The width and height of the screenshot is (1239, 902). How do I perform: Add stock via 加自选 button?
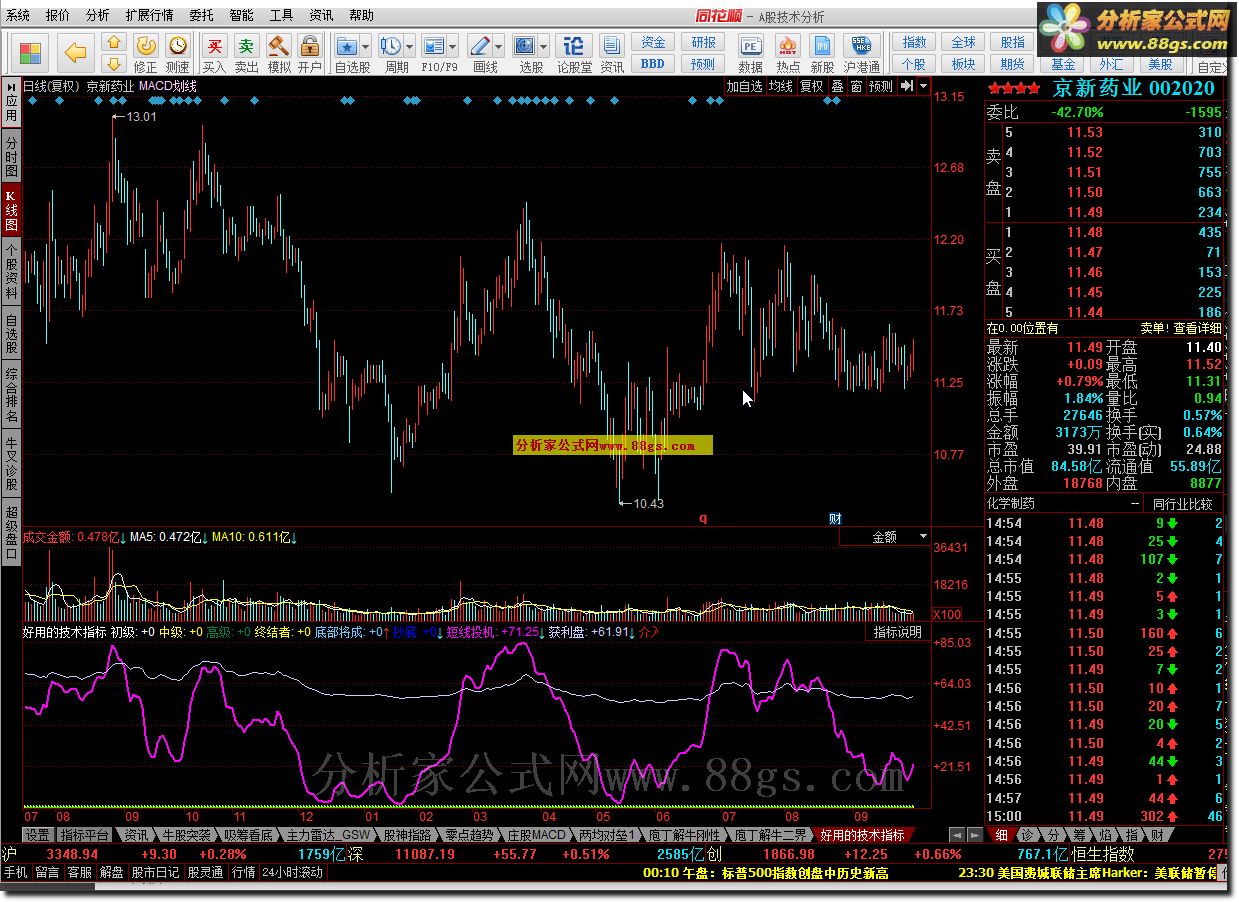point(744,86)
